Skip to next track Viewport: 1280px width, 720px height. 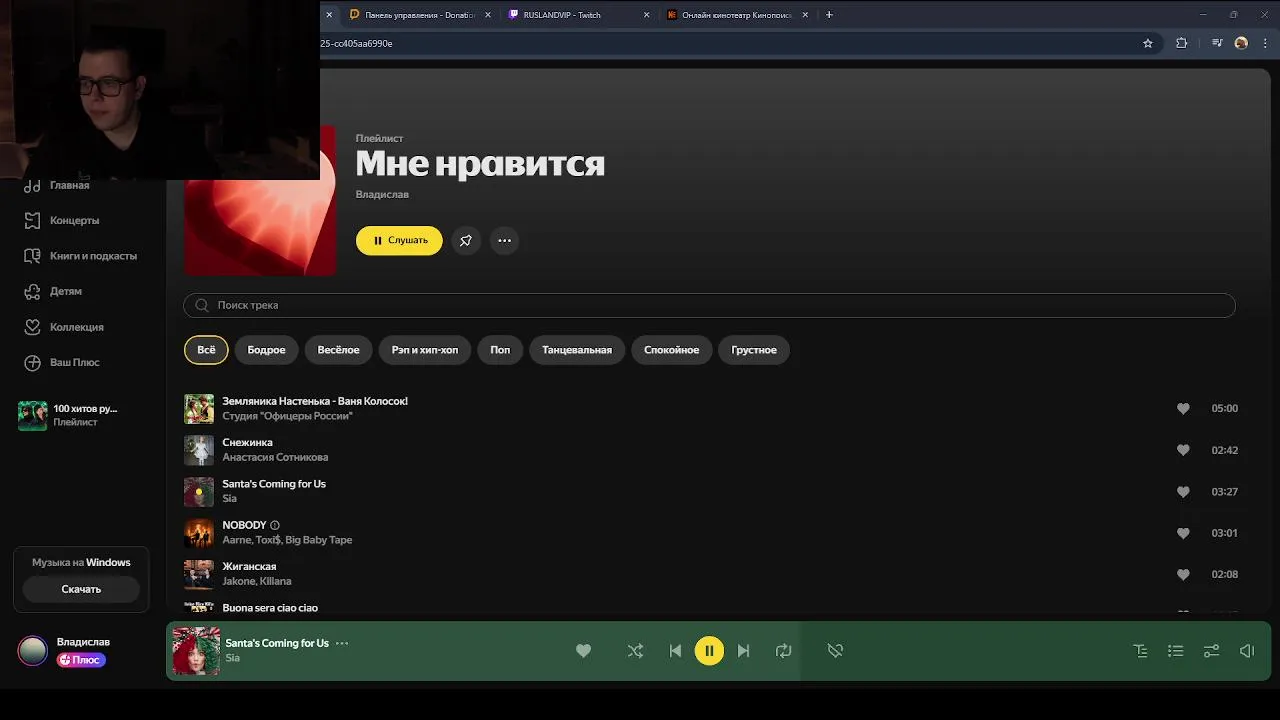pos(743,651)
